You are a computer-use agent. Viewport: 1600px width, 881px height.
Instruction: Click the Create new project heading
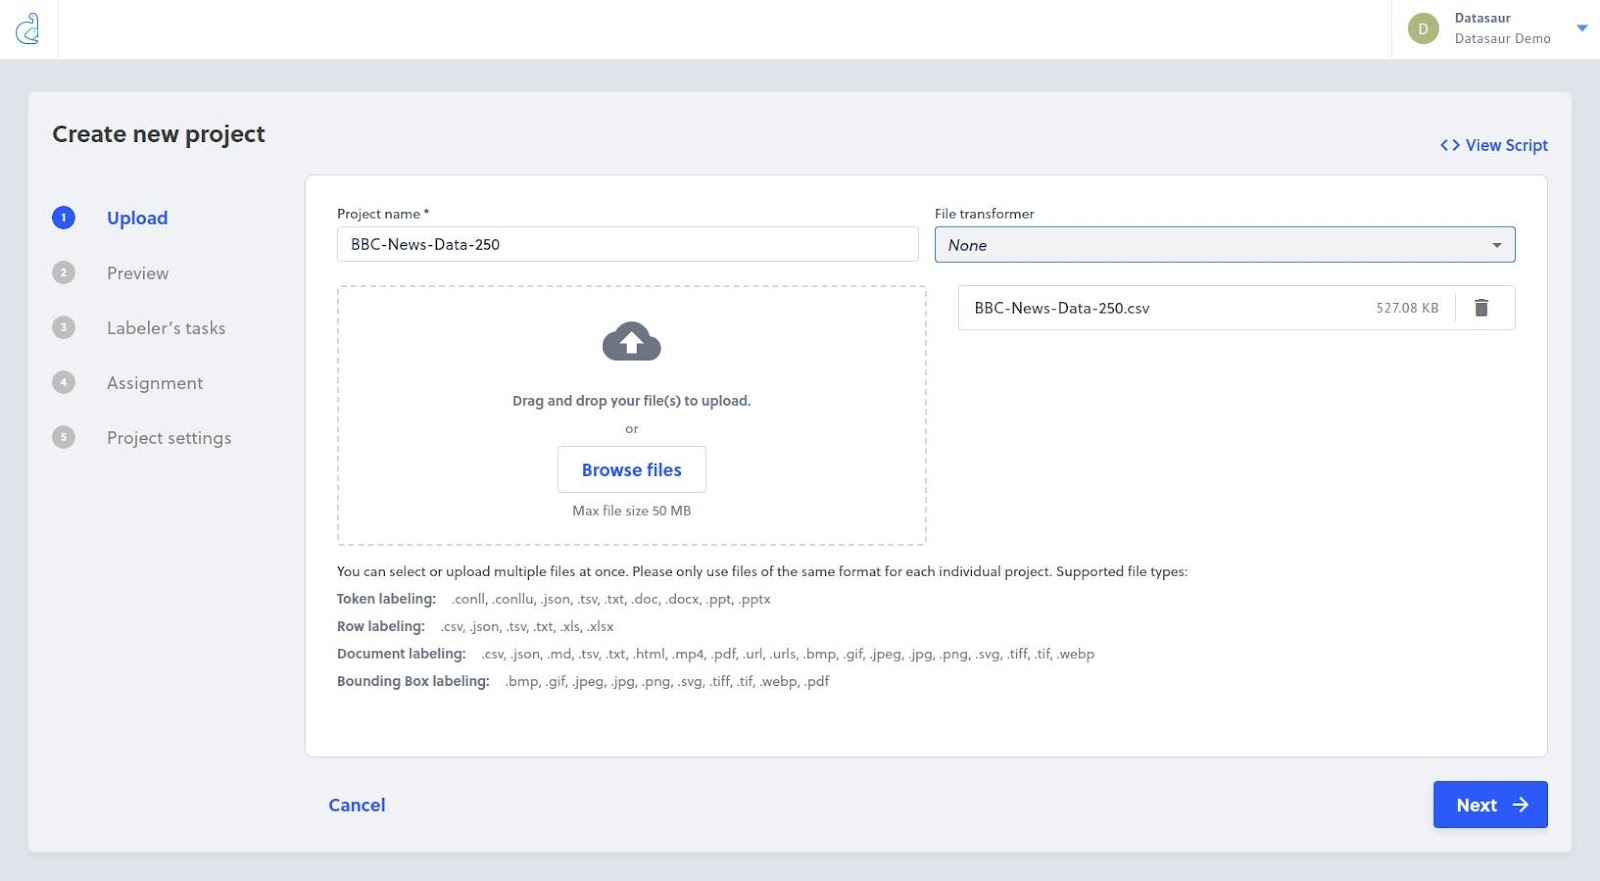click(x=158, y=134)
